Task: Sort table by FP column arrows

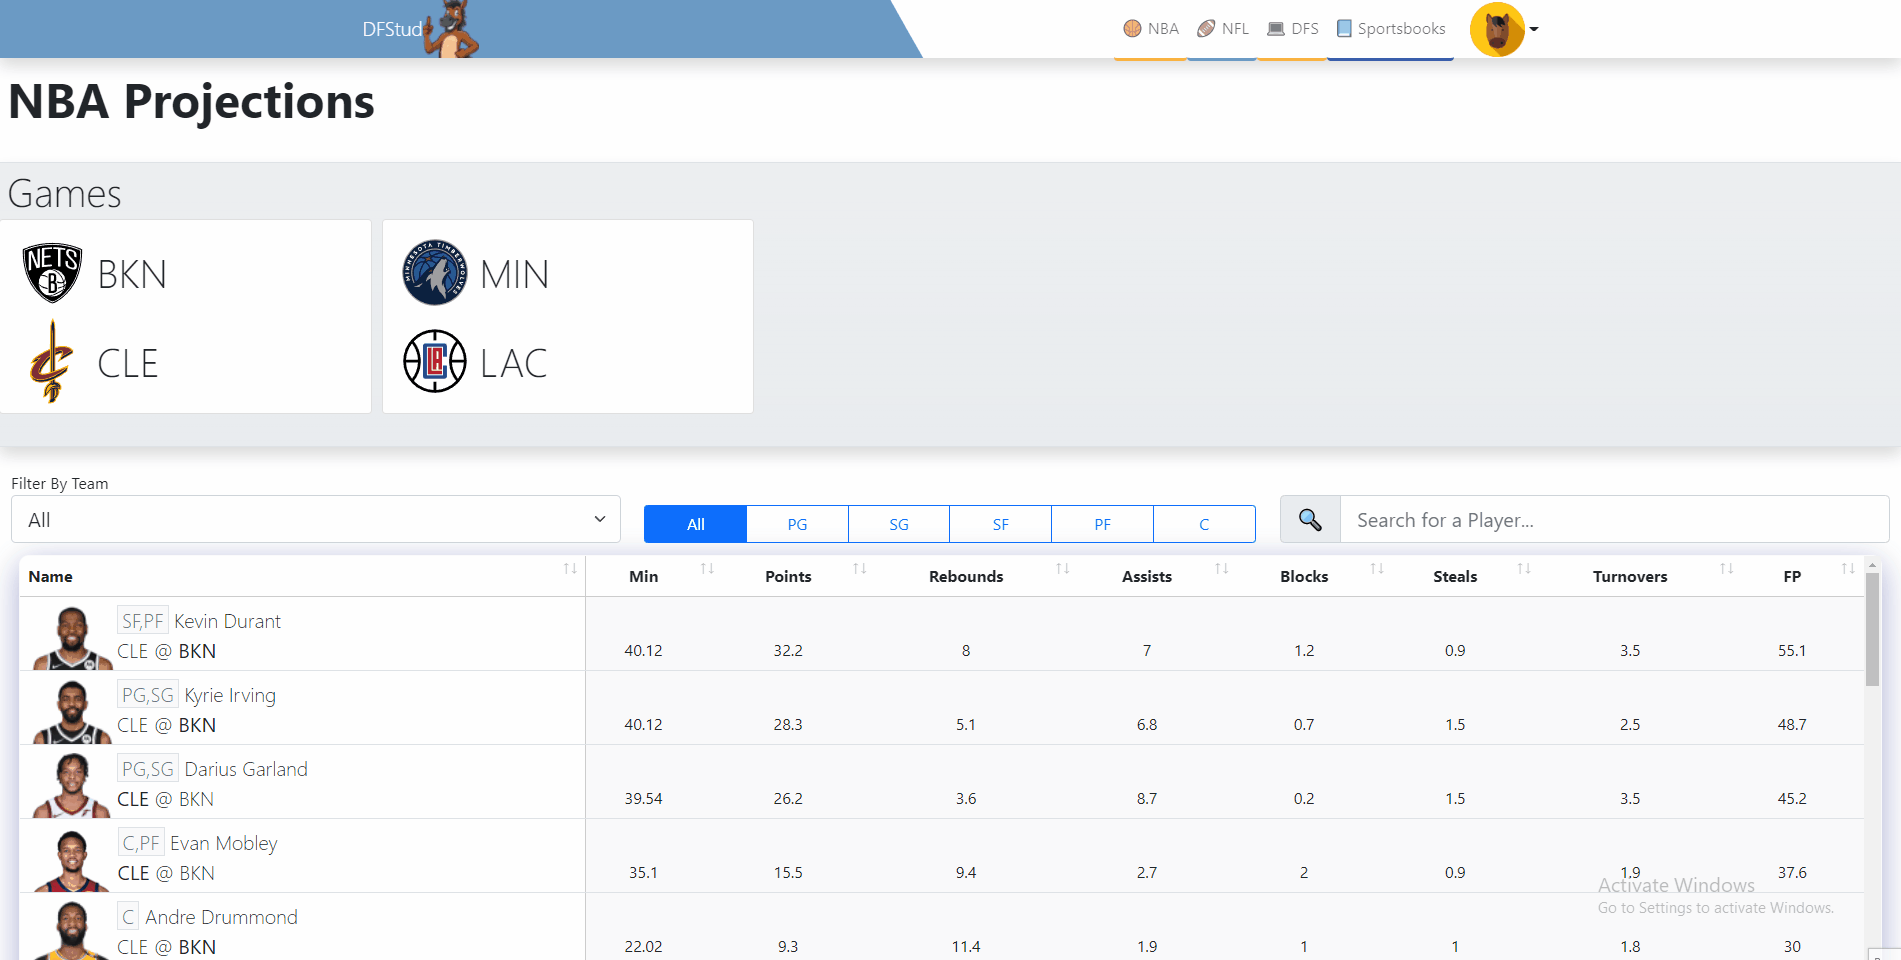Action: (x=1848, y=569)
